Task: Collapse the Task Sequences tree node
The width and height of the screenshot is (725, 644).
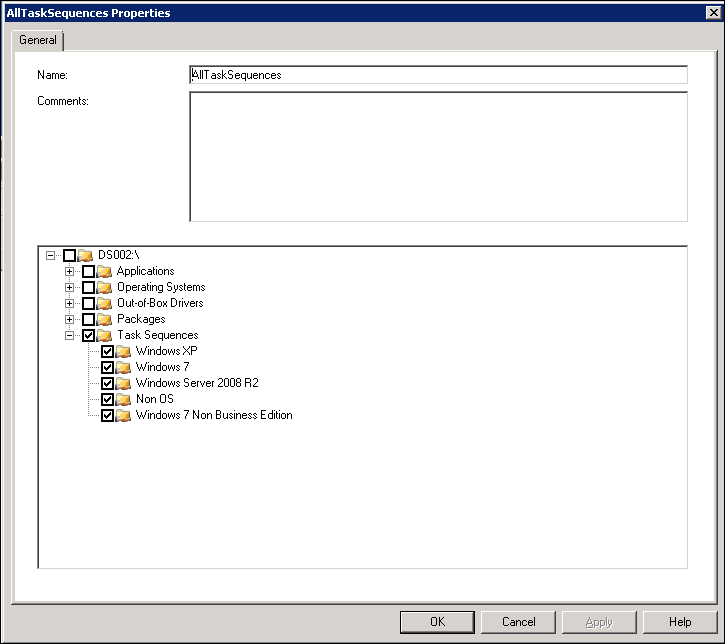Action: (x=70, y=336)
